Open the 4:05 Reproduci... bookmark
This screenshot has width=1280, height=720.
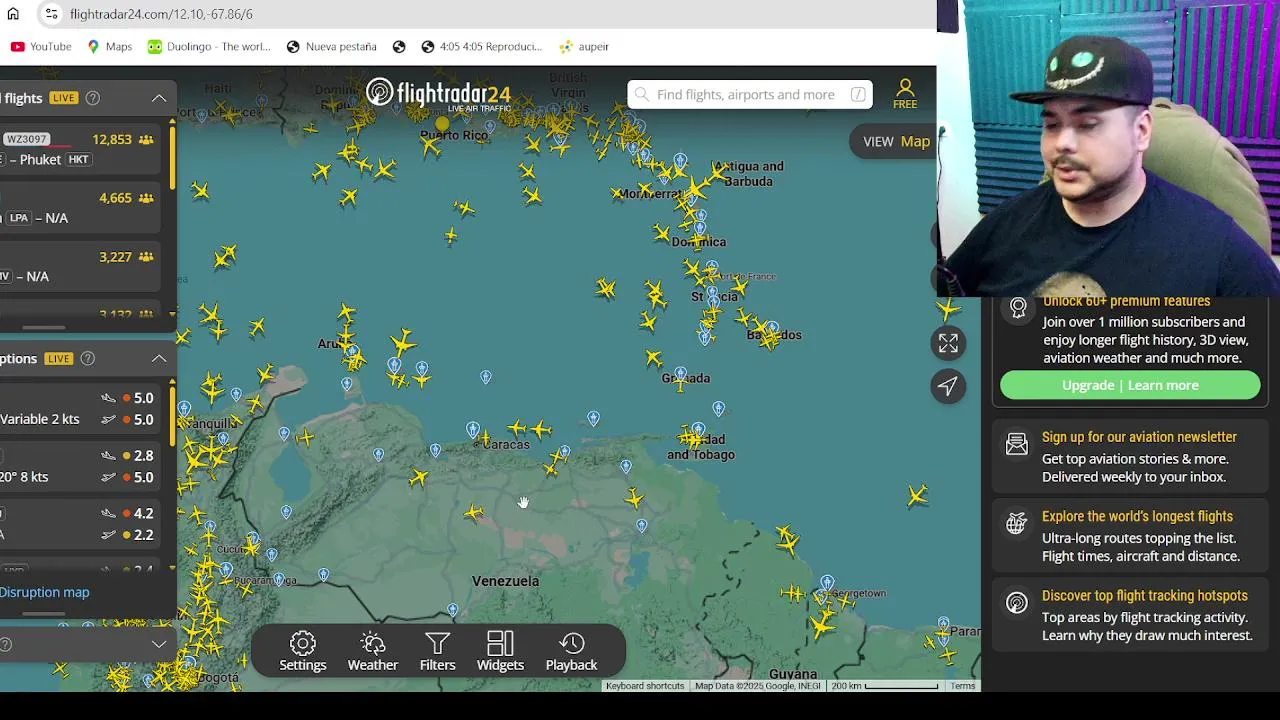tap(481, 46)
